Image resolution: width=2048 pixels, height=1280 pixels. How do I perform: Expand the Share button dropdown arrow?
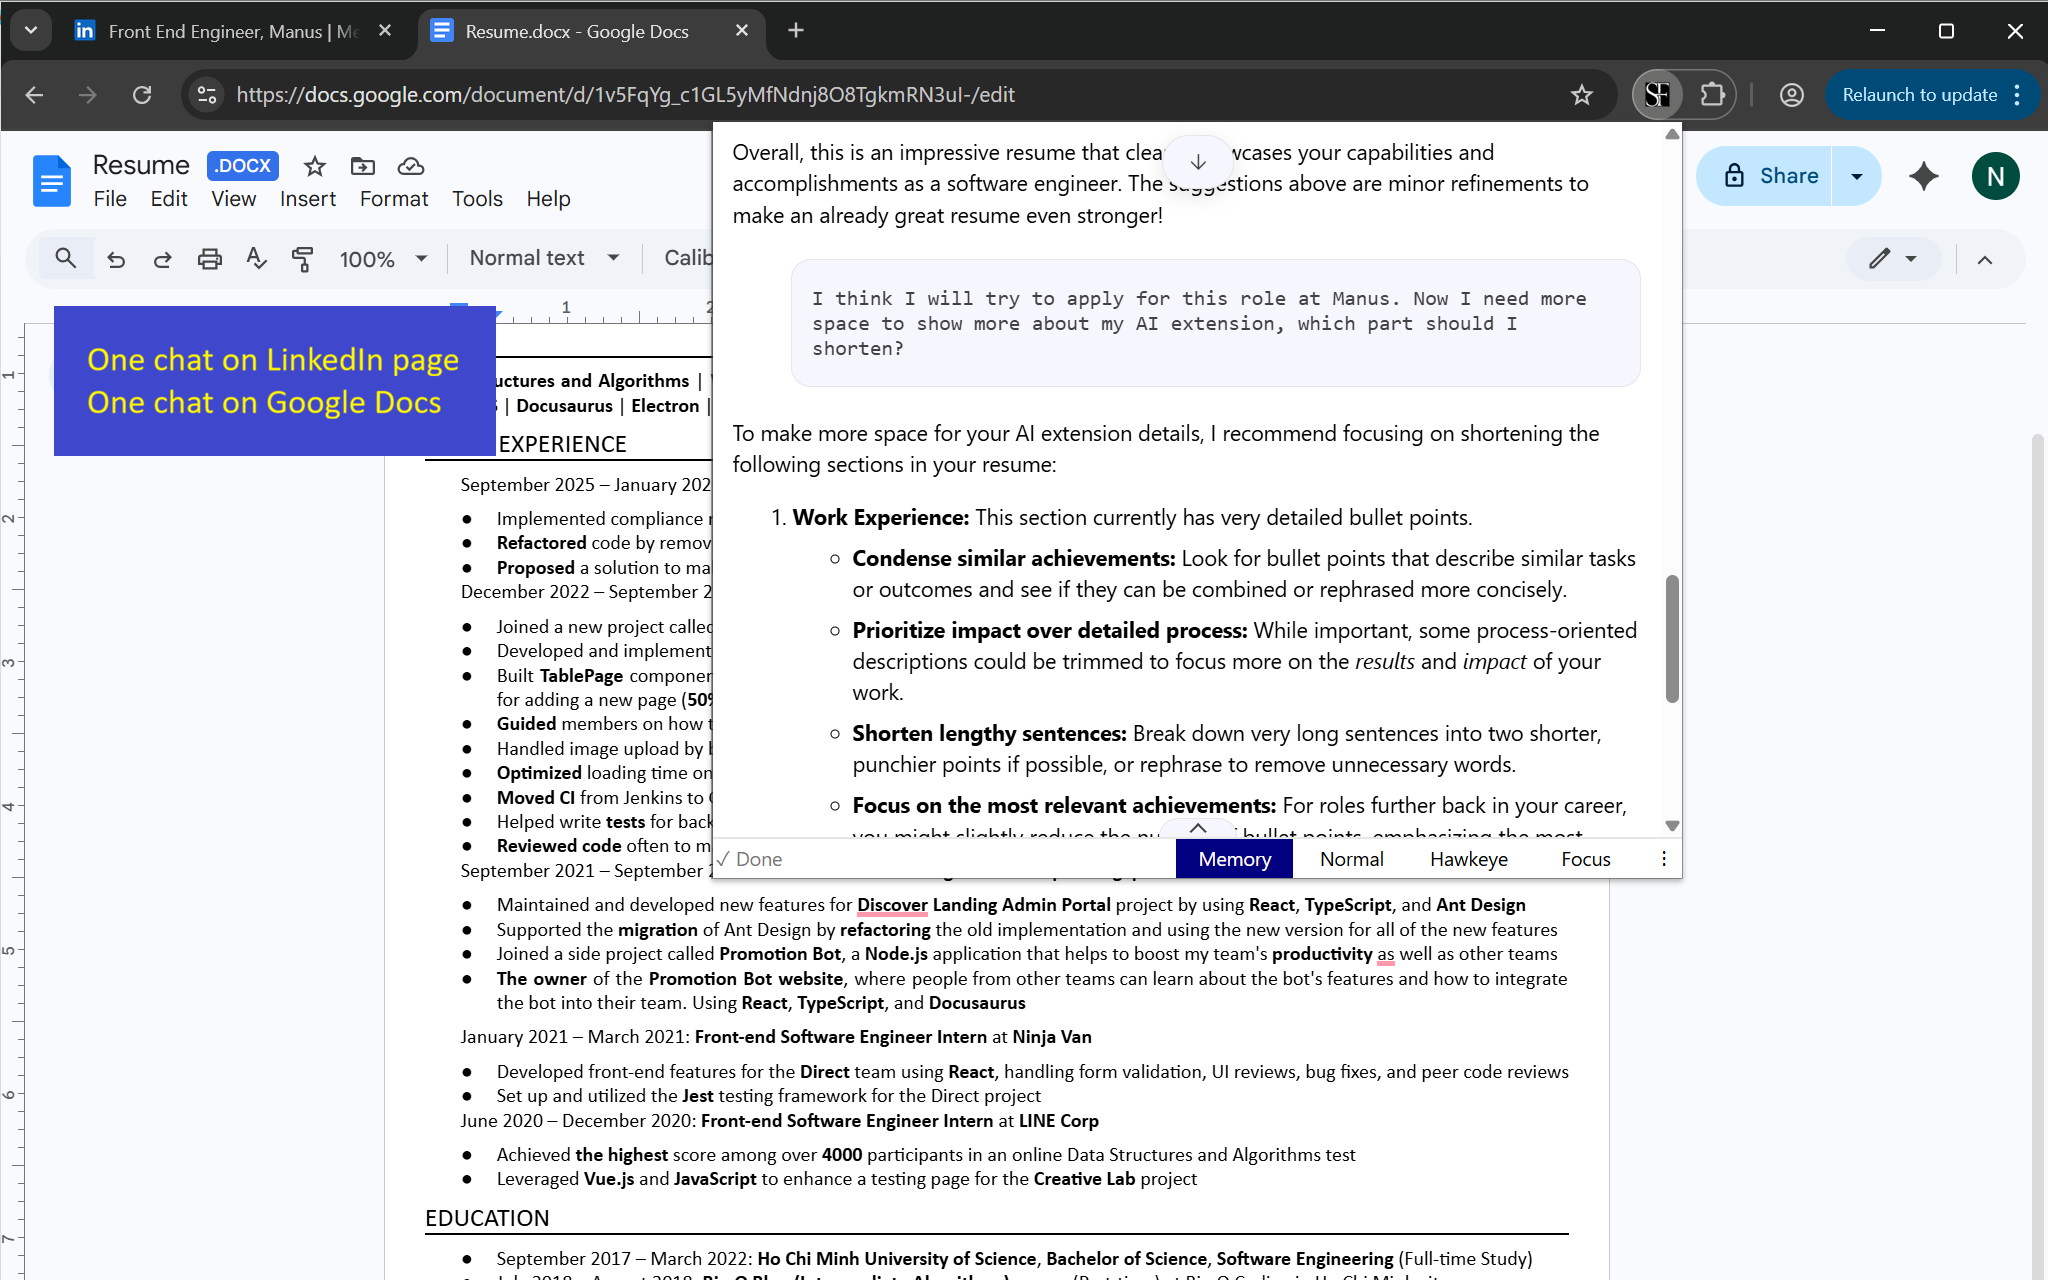click(x=1857, y=175)
